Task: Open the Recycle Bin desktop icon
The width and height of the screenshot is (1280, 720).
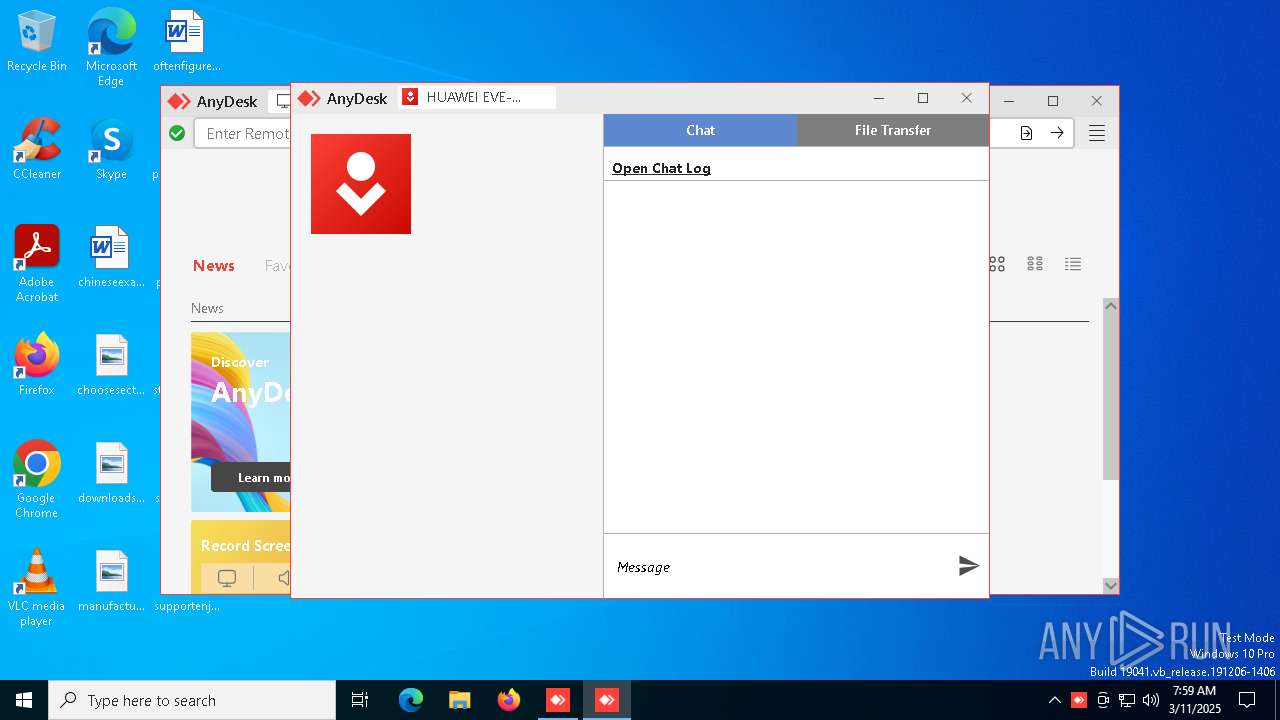Action: tap(37, 42)
